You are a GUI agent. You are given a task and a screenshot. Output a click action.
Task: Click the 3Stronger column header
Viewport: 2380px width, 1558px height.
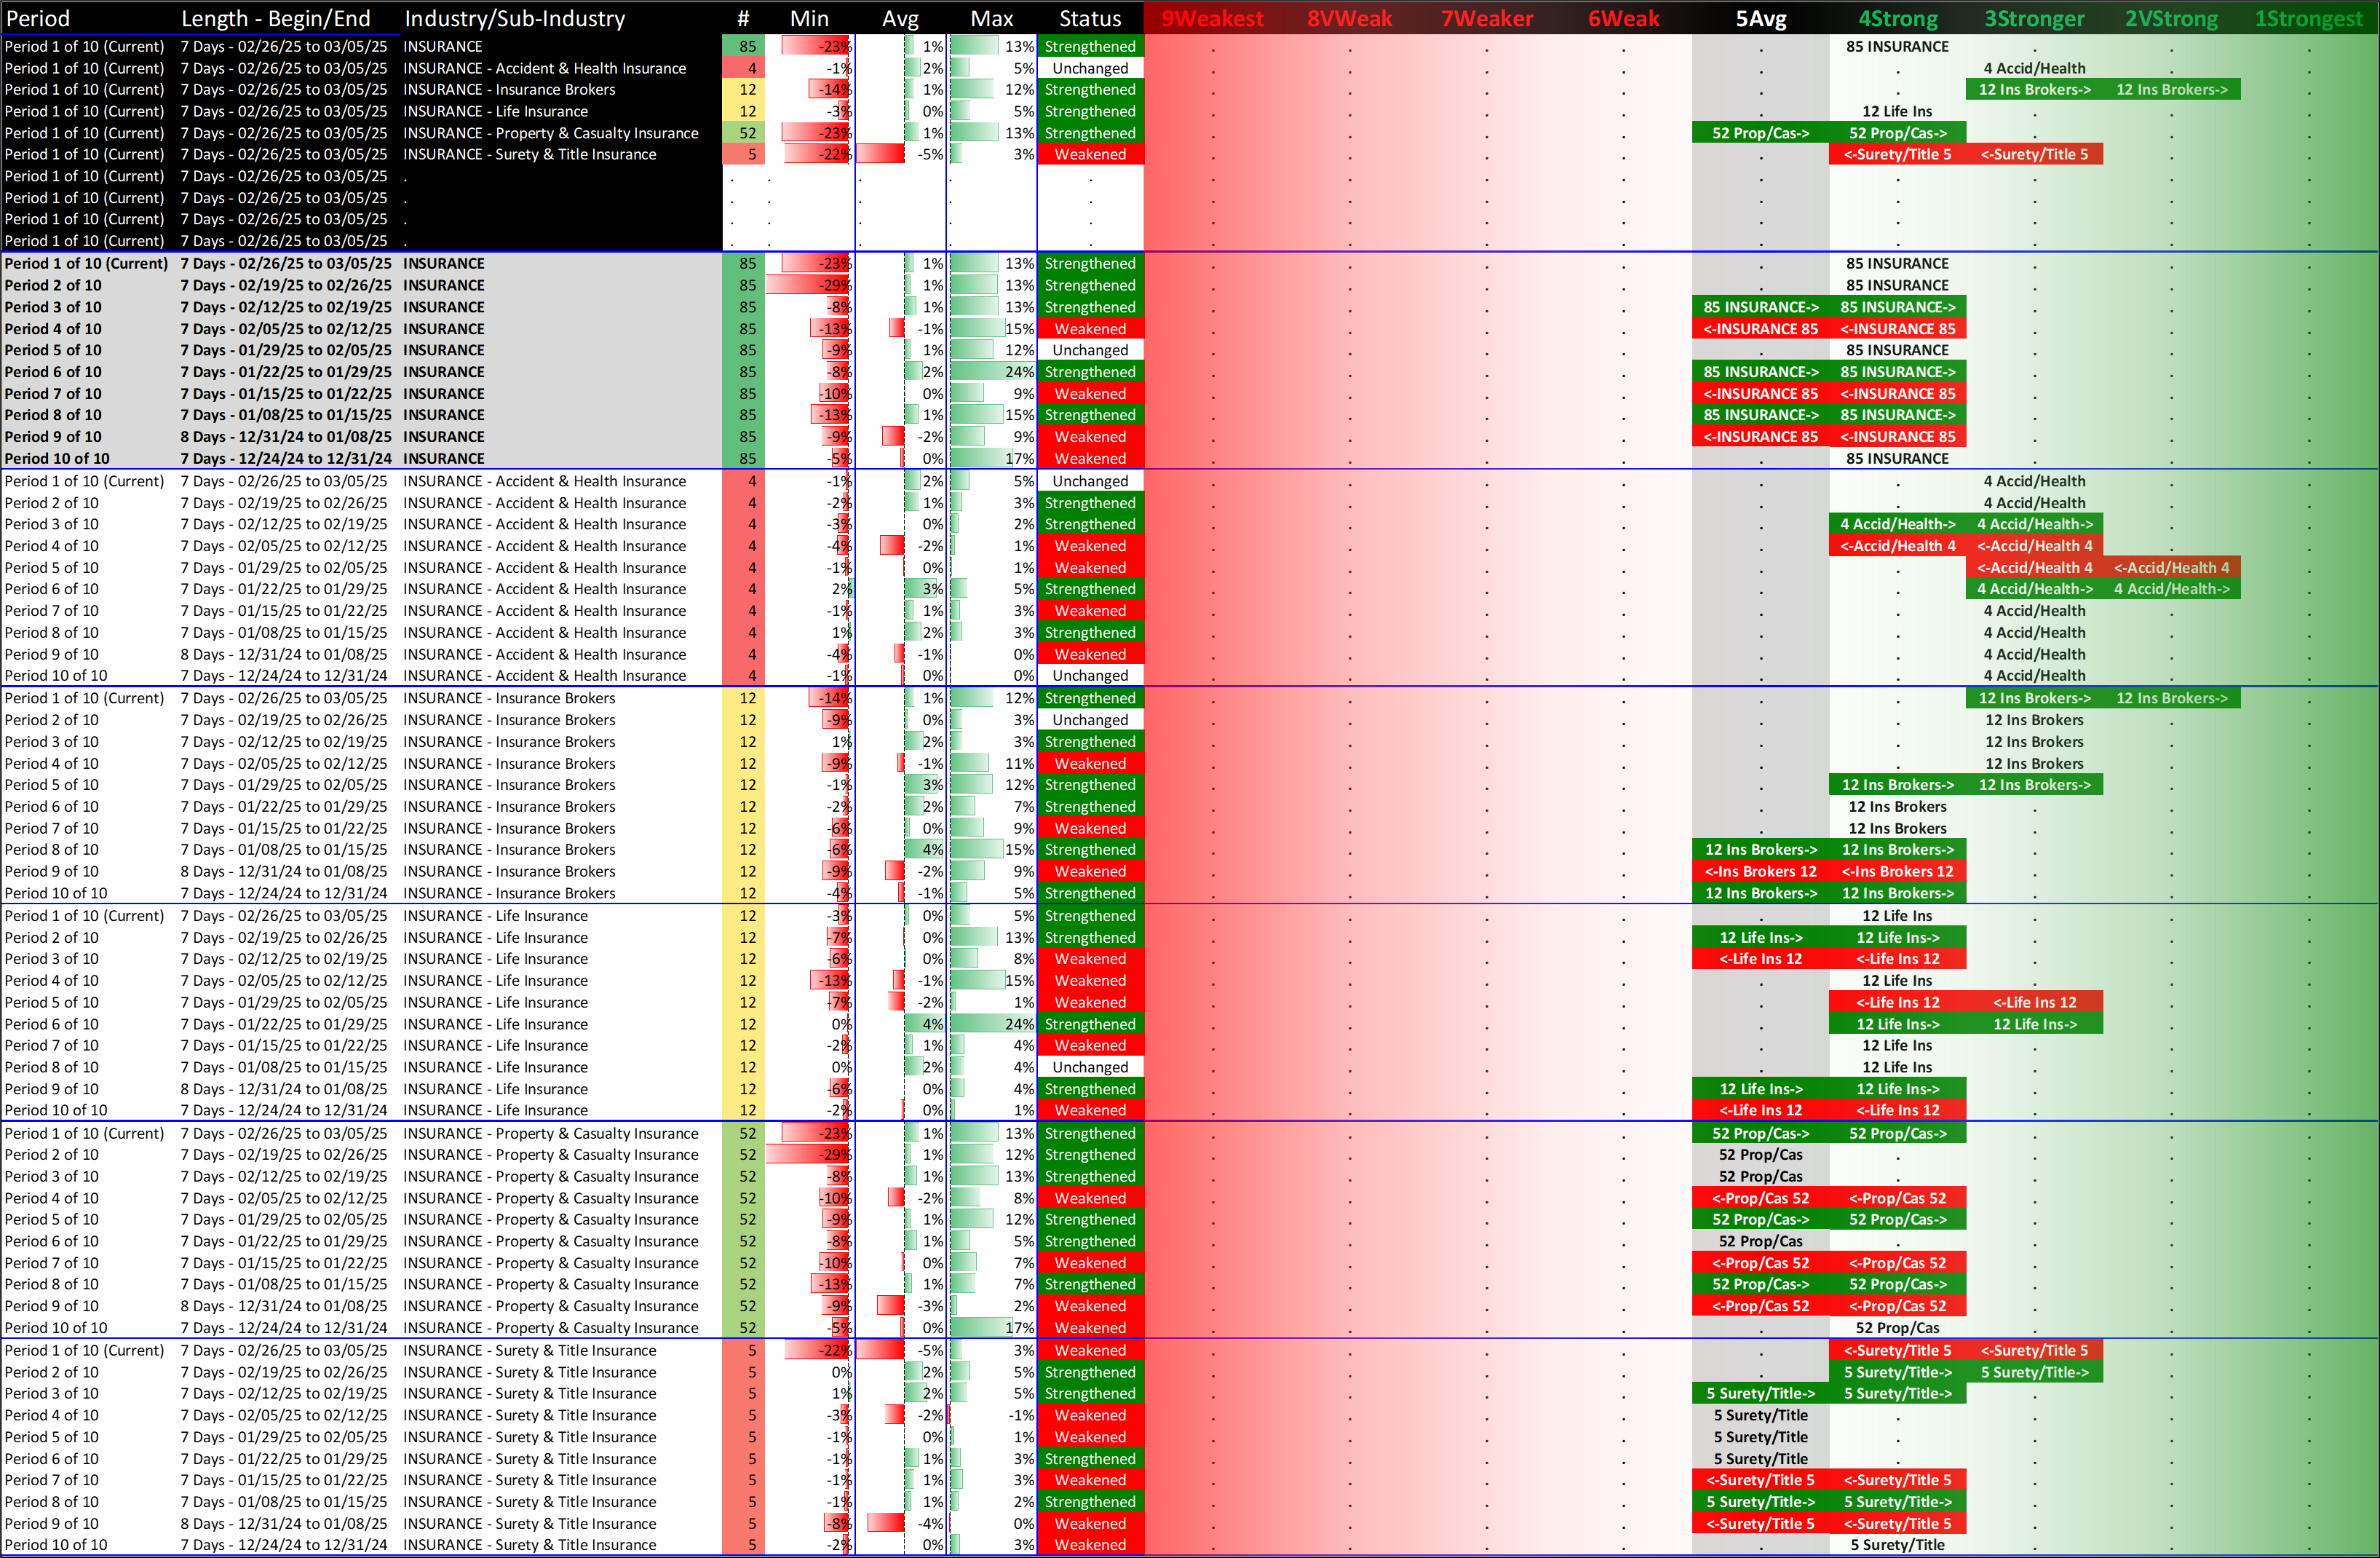2034,18
